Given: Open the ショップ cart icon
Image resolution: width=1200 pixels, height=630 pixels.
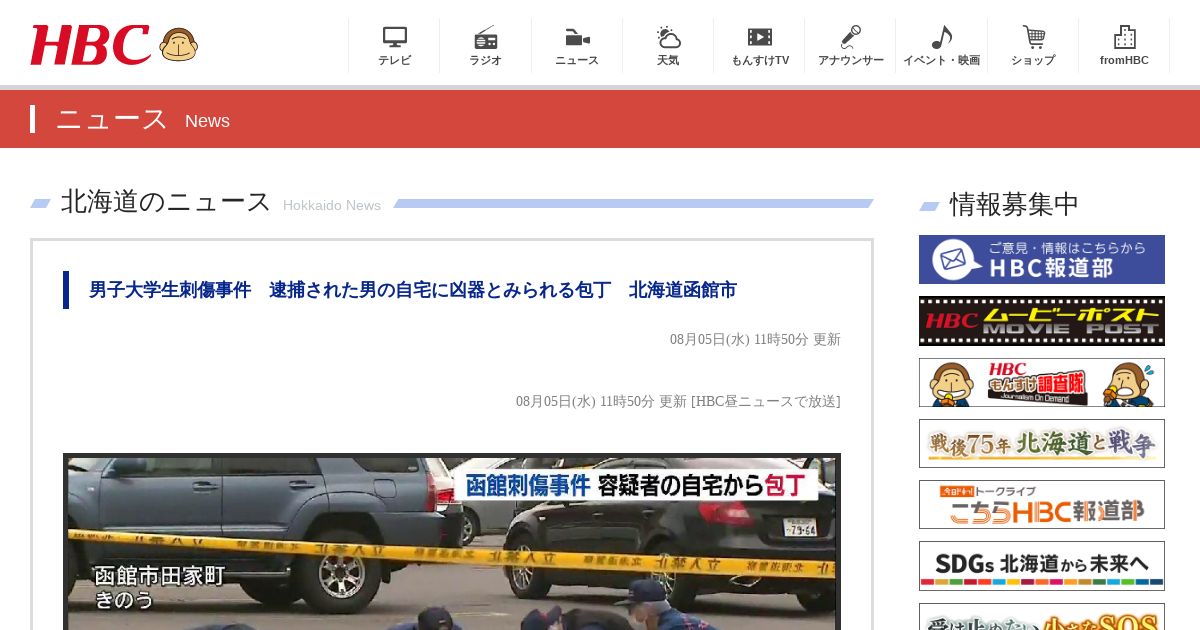Looking at the screenshot, I should pyautogui.click(x=1033, y=37).
